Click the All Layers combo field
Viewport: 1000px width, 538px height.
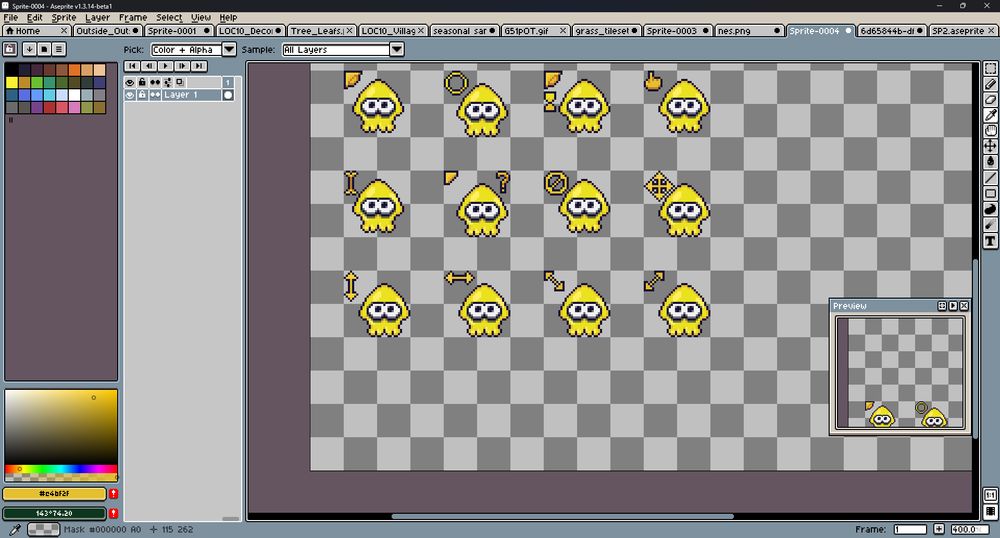click(336, 49)
